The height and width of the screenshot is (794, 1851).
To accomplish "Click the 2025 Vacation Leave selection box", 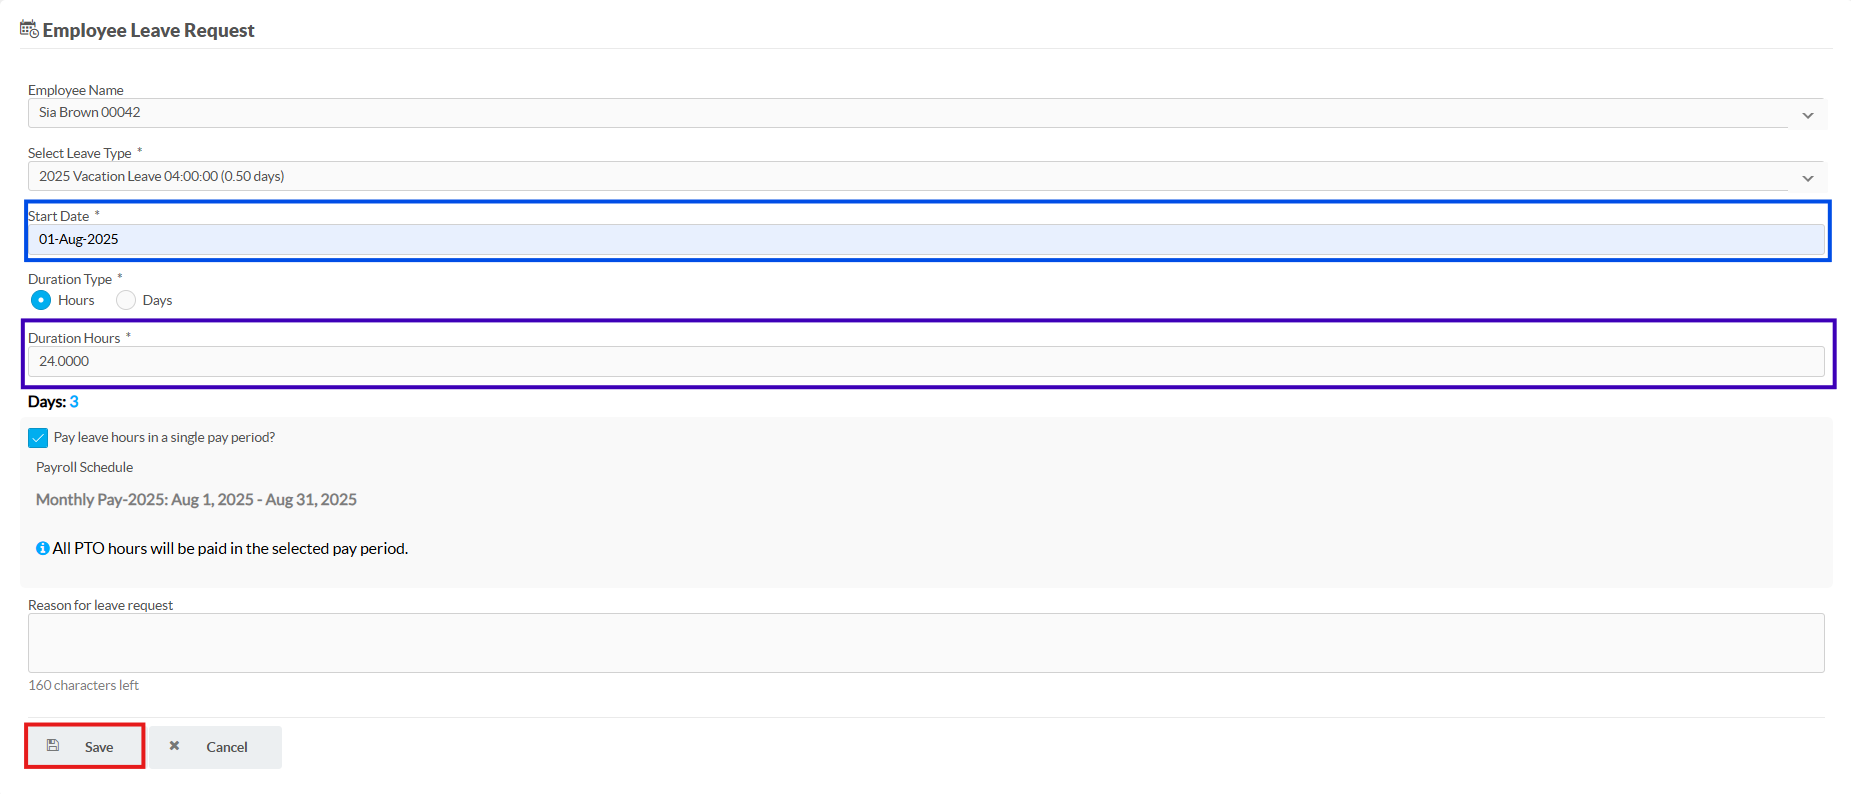I will coord(926,176).
